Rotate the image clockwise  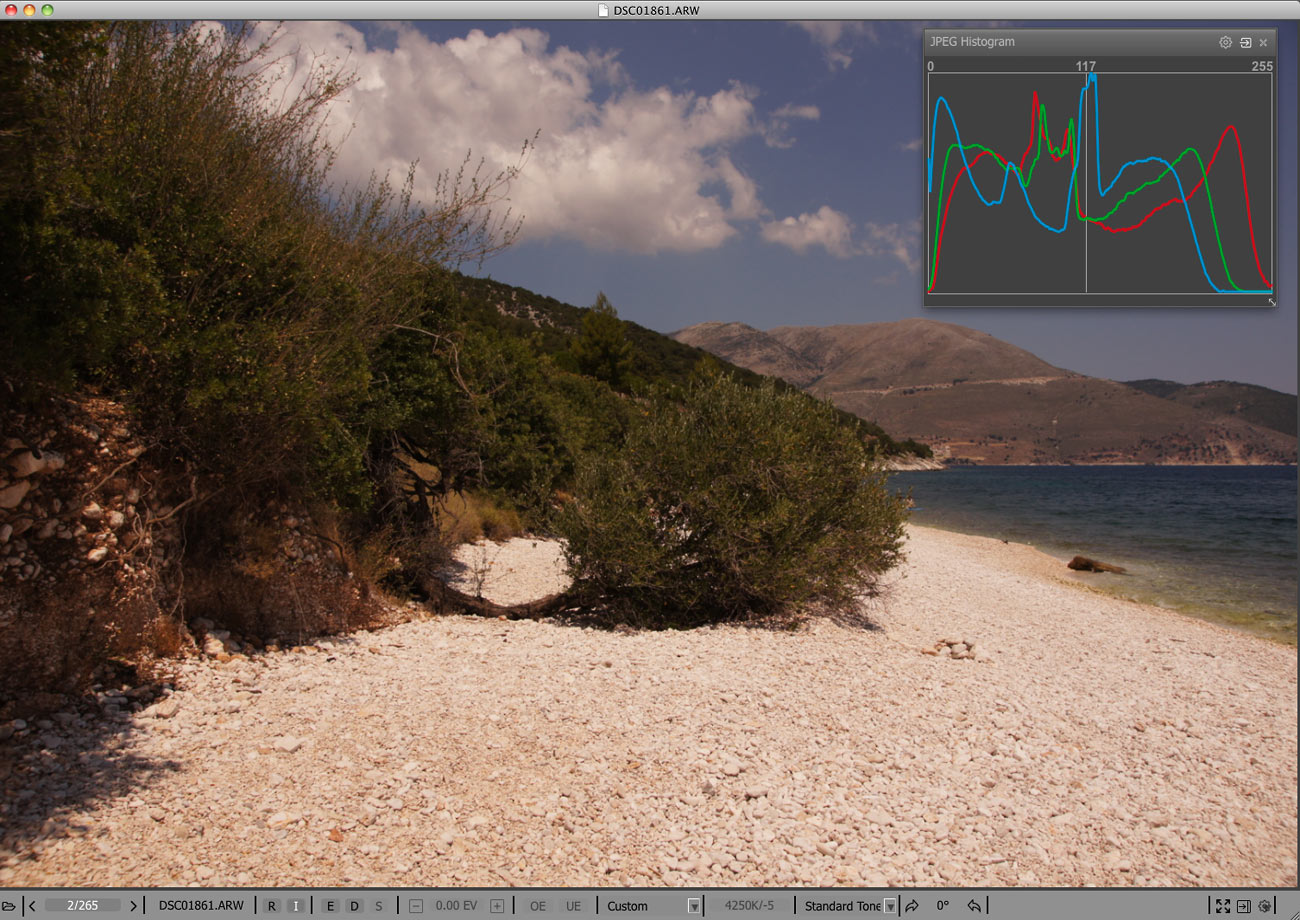911,906
